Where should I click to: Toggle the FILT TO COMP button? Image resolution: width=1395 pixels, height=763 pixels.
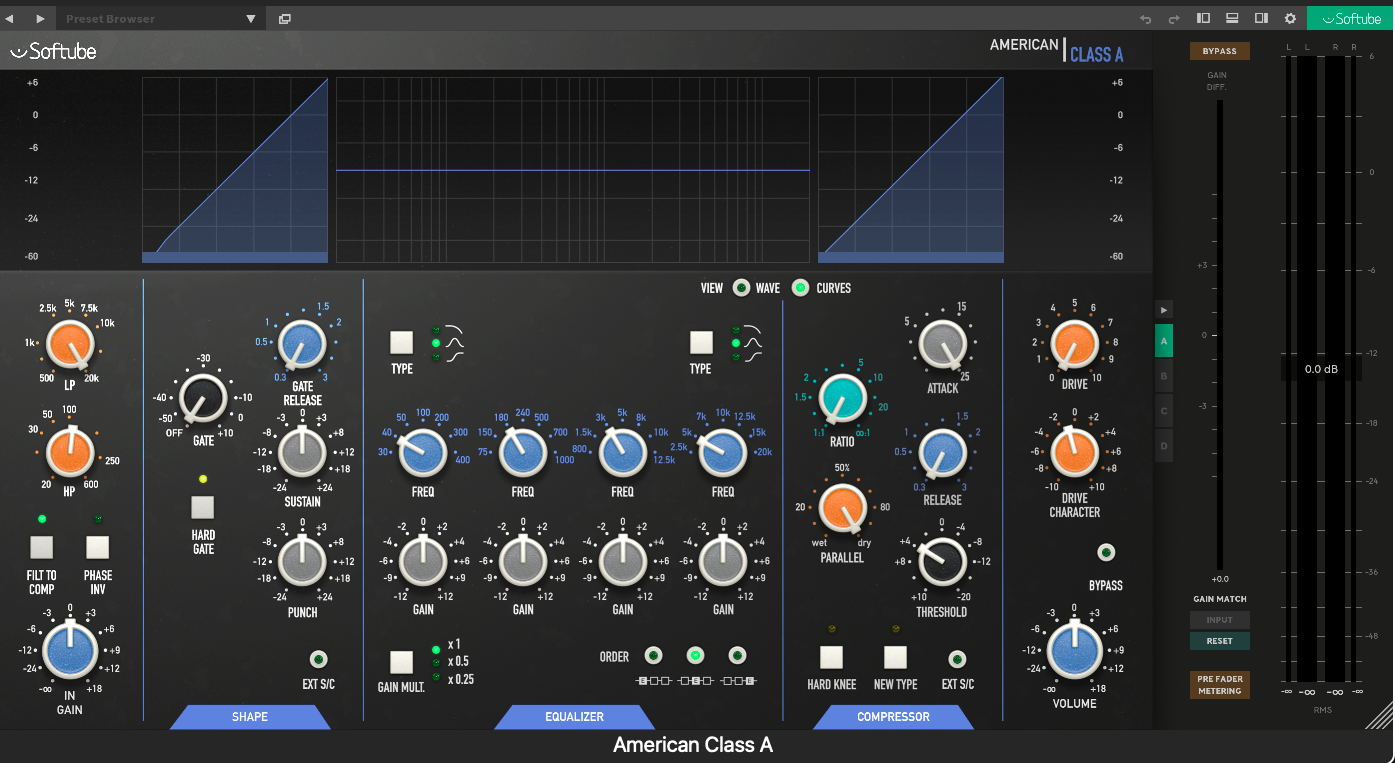point(41,546)
